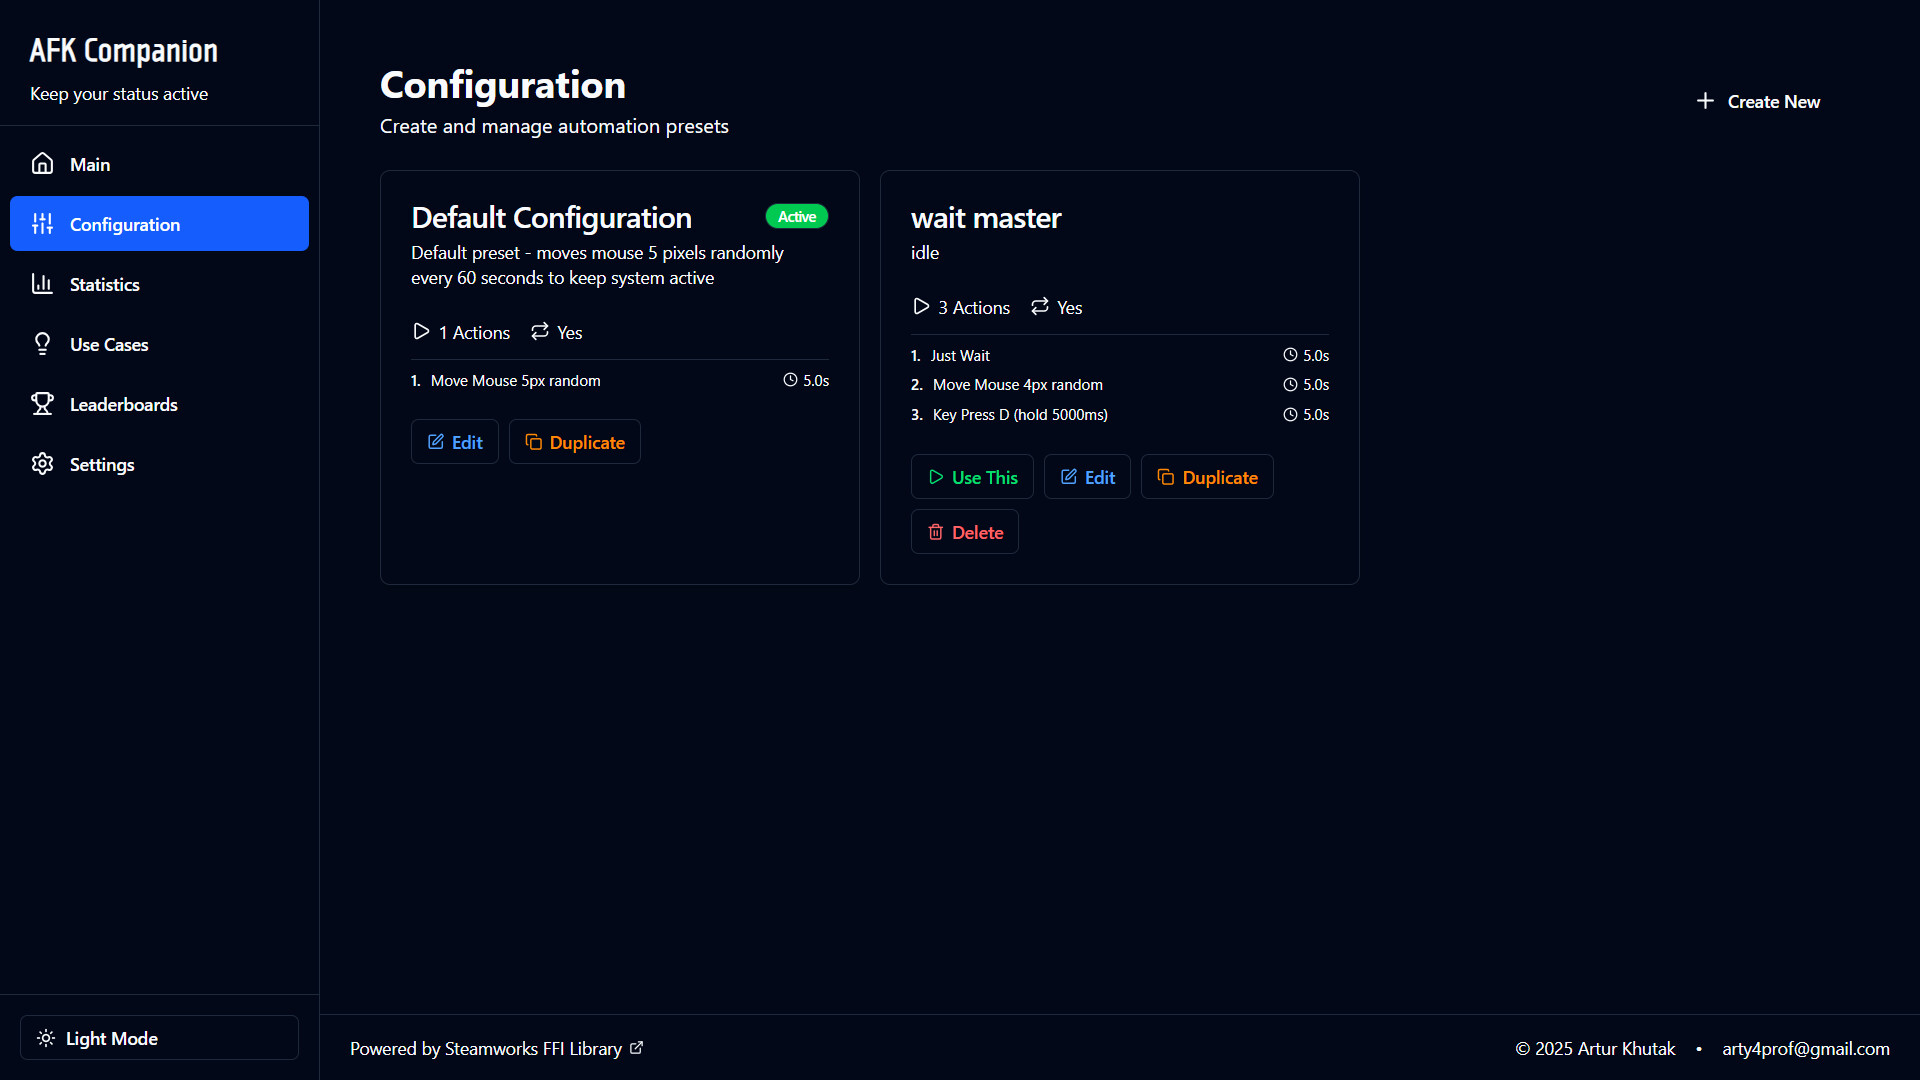This screenshot has height=1080, width=1920.
Task: Edit the Default Configuration preset
Action: coord(455,442)
